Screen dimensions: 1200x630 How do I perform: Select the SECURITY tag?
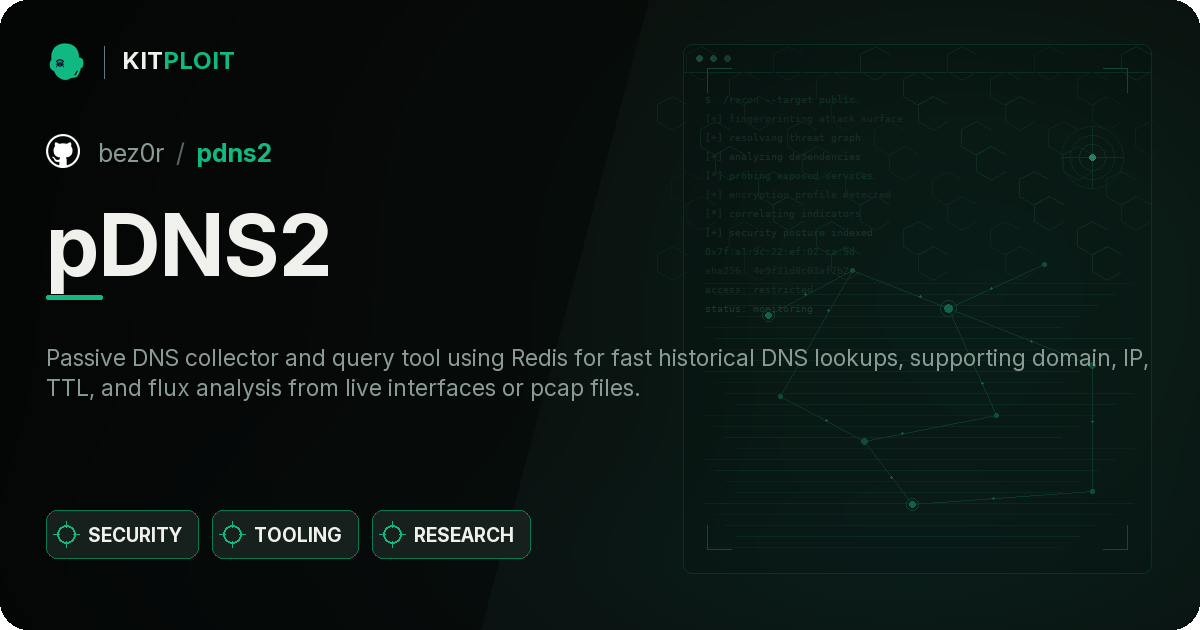coord(122,535)
